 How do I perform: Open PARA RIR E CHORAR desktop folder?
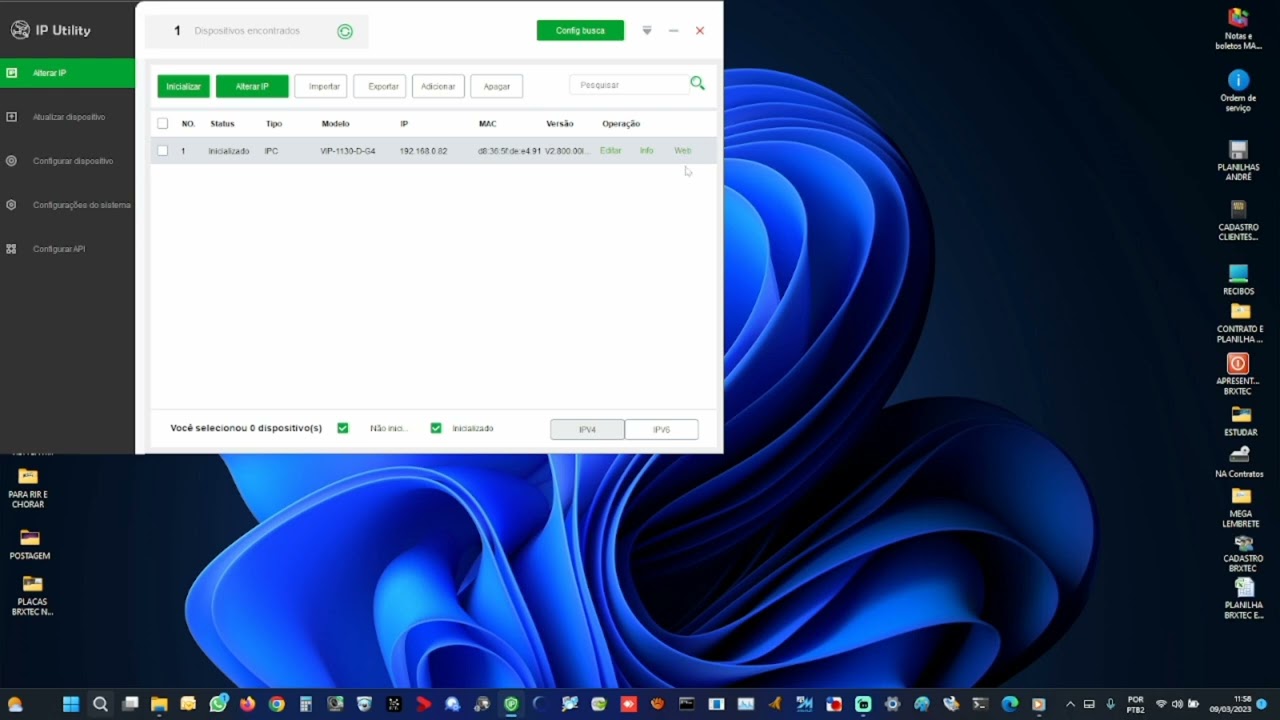point(28,488)
